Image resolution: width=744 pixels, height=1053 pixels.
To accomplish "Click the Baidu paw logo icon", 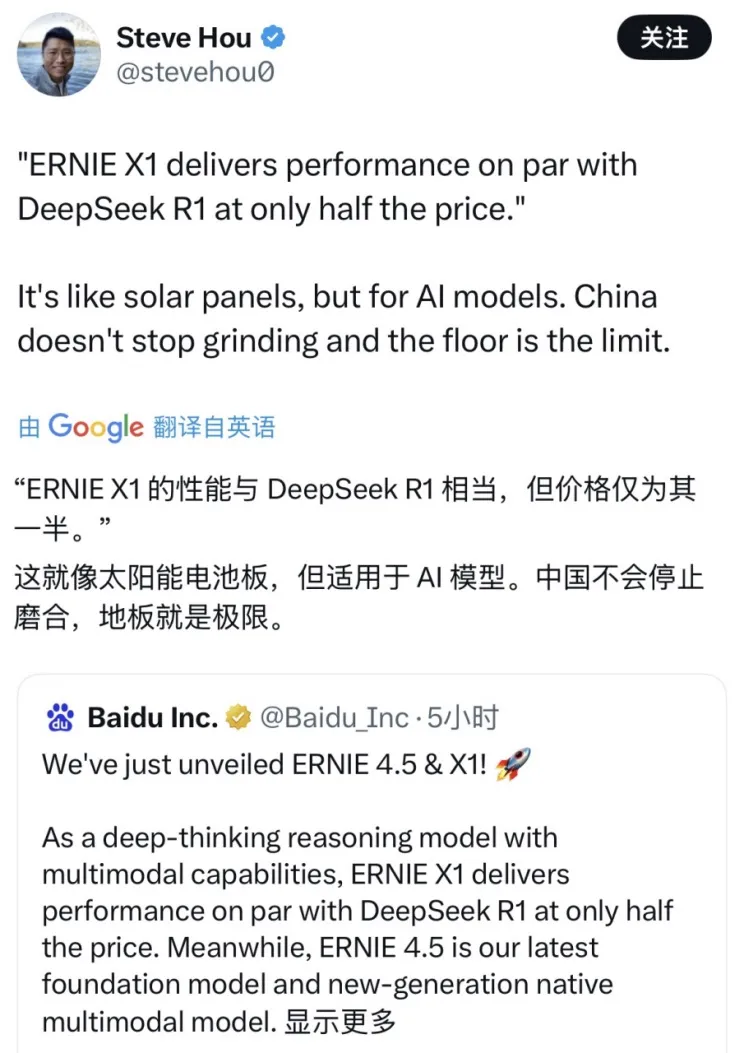I will click(x=60, y=717).
